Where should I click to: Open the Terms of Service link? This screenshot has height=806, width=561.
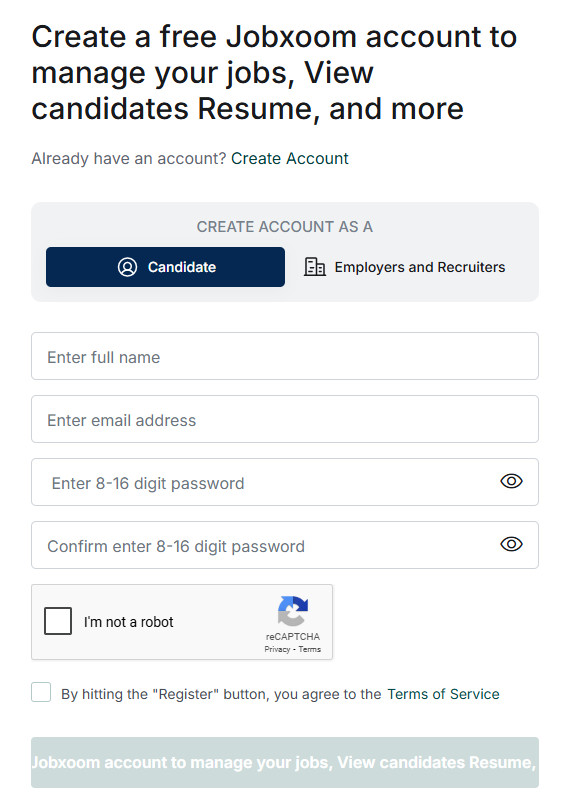coord(443,694)
